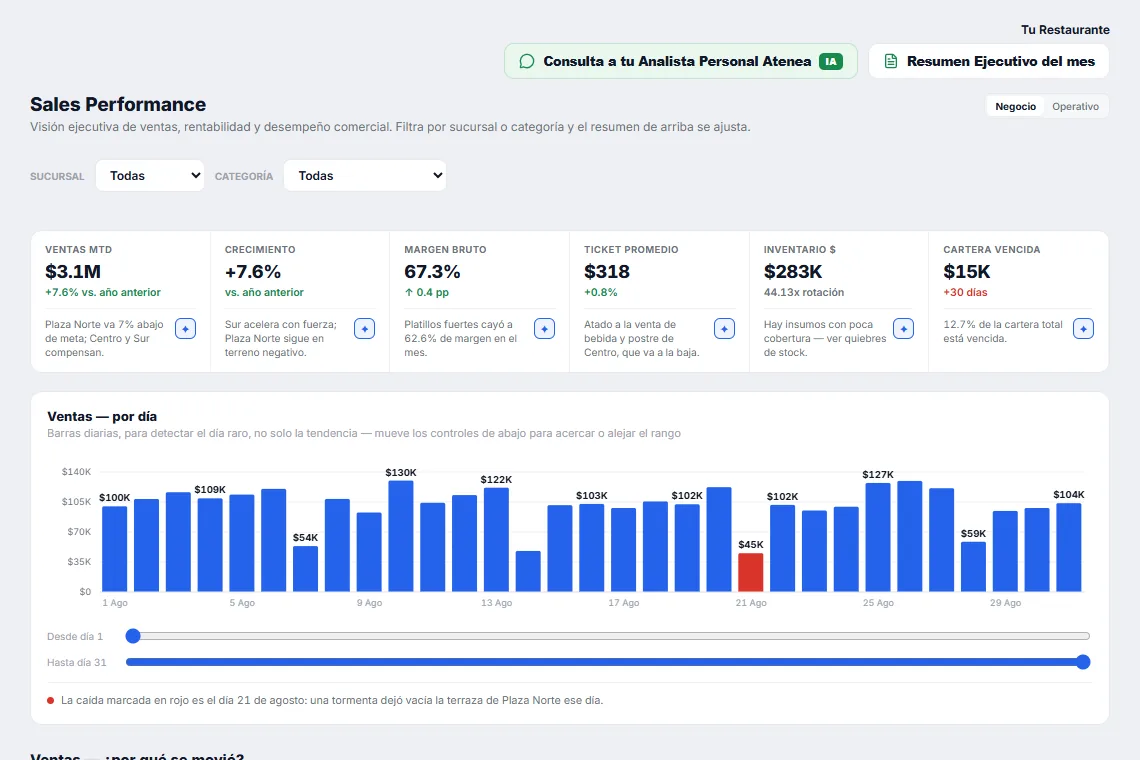Select the $127K sales bar
1140x760 pixels.
coord(878,537)
